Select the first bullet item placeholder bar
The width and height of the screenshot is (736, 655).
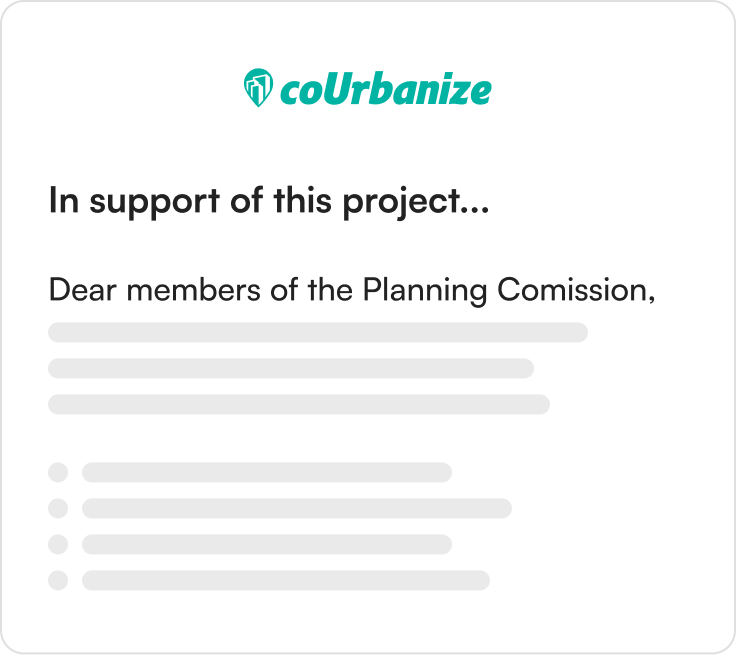coord(267,472)
